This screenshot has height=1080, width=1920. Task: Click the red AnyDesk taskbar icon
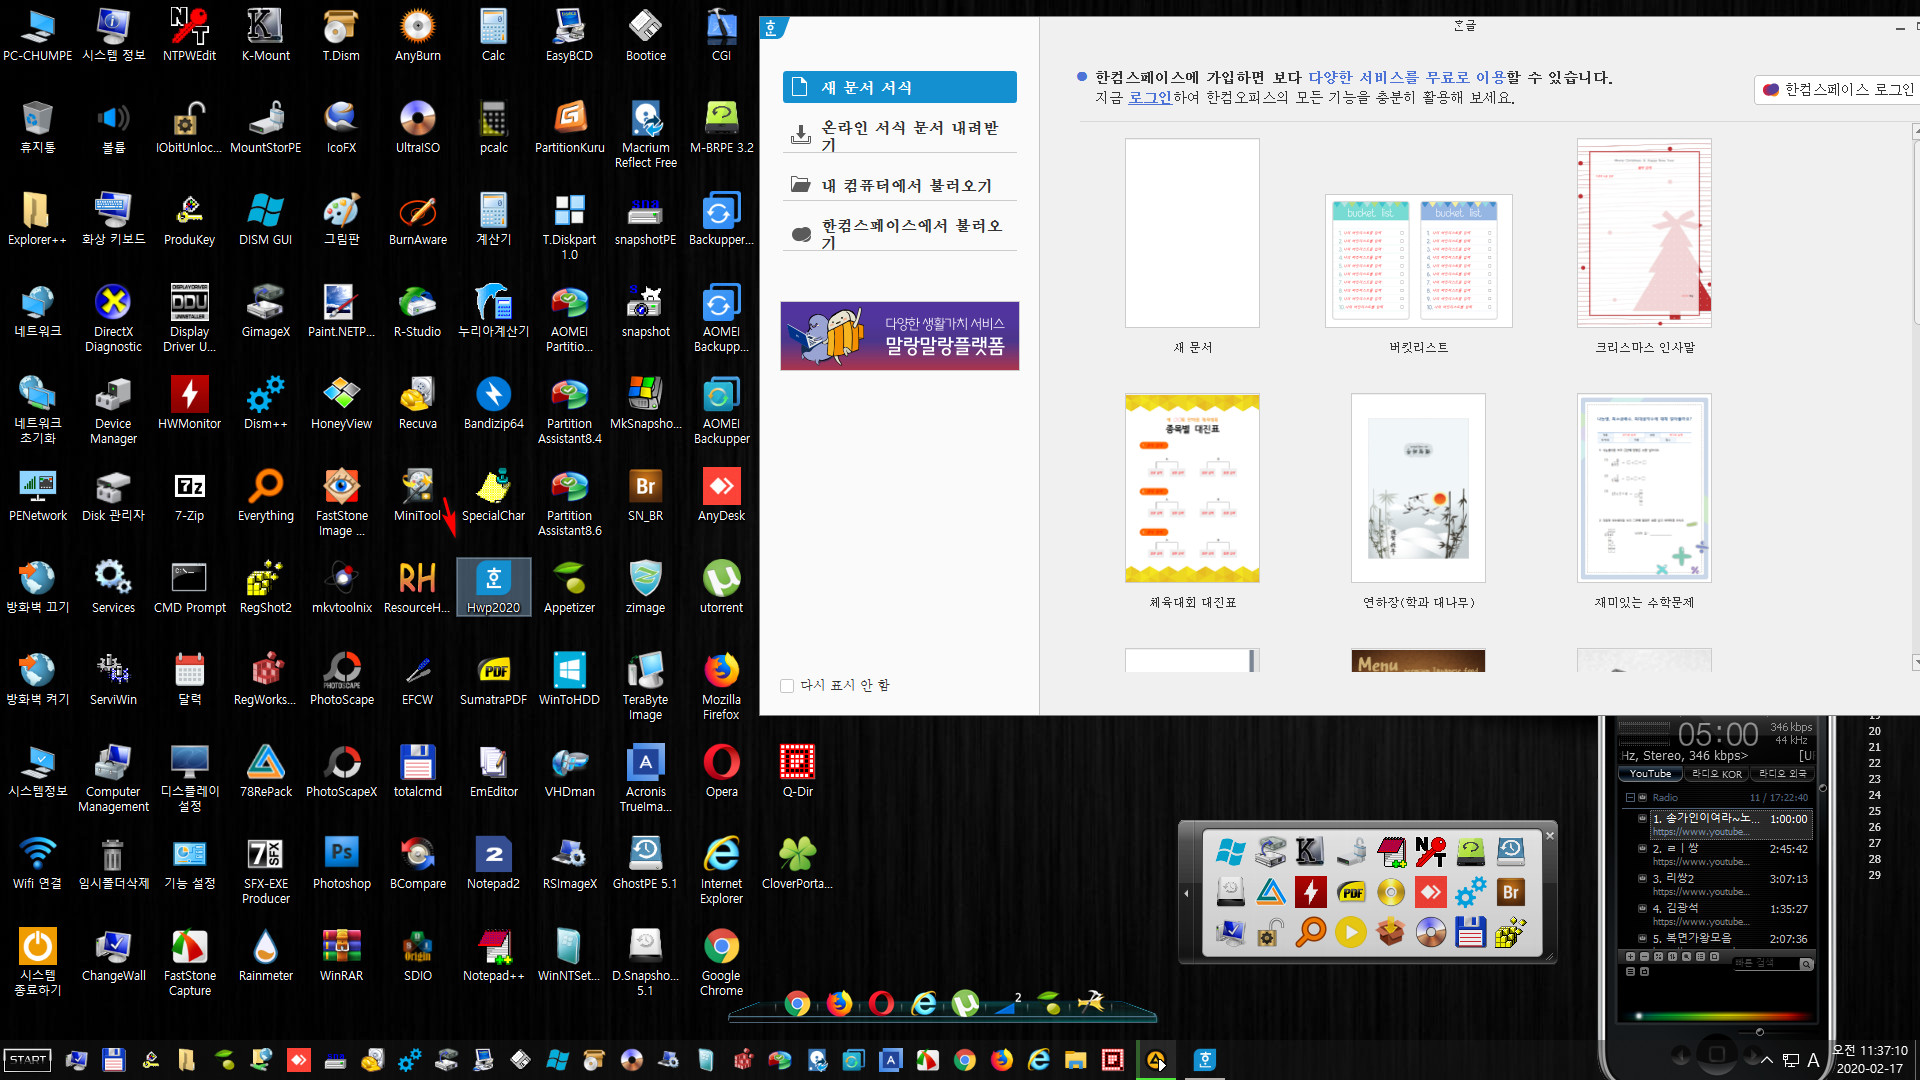298,1060
